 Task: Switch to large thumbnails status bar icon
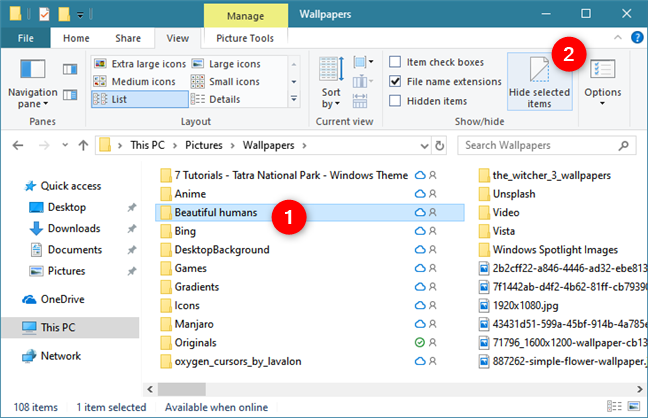[x=634, y=406]
